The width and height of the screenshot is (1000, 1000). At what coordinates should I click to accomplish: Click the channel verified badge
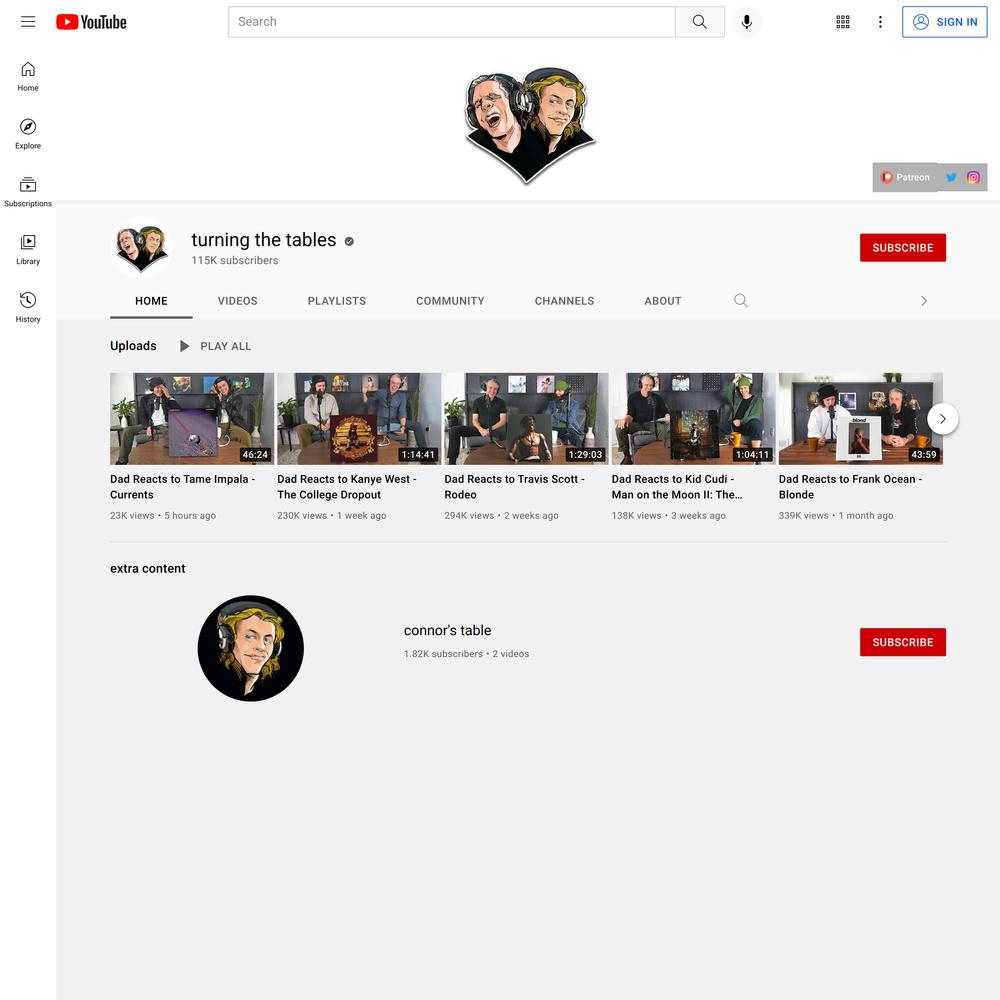click(349, 241)
